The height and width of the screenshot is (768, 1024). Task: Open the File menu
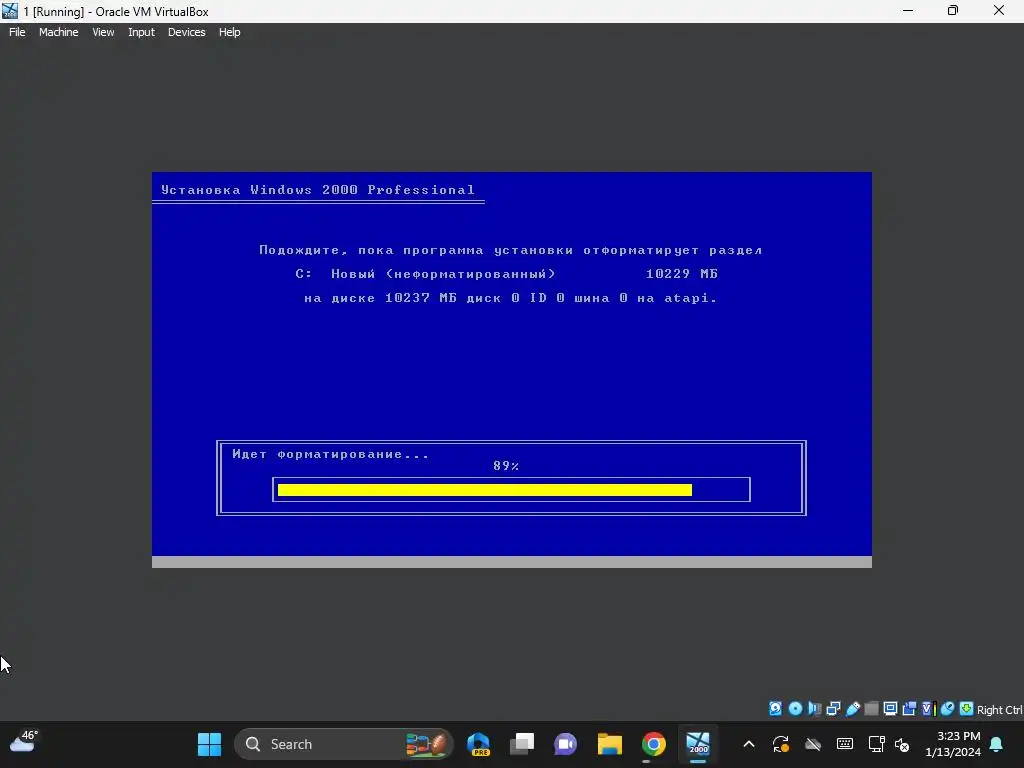click(x=17, y=32)
